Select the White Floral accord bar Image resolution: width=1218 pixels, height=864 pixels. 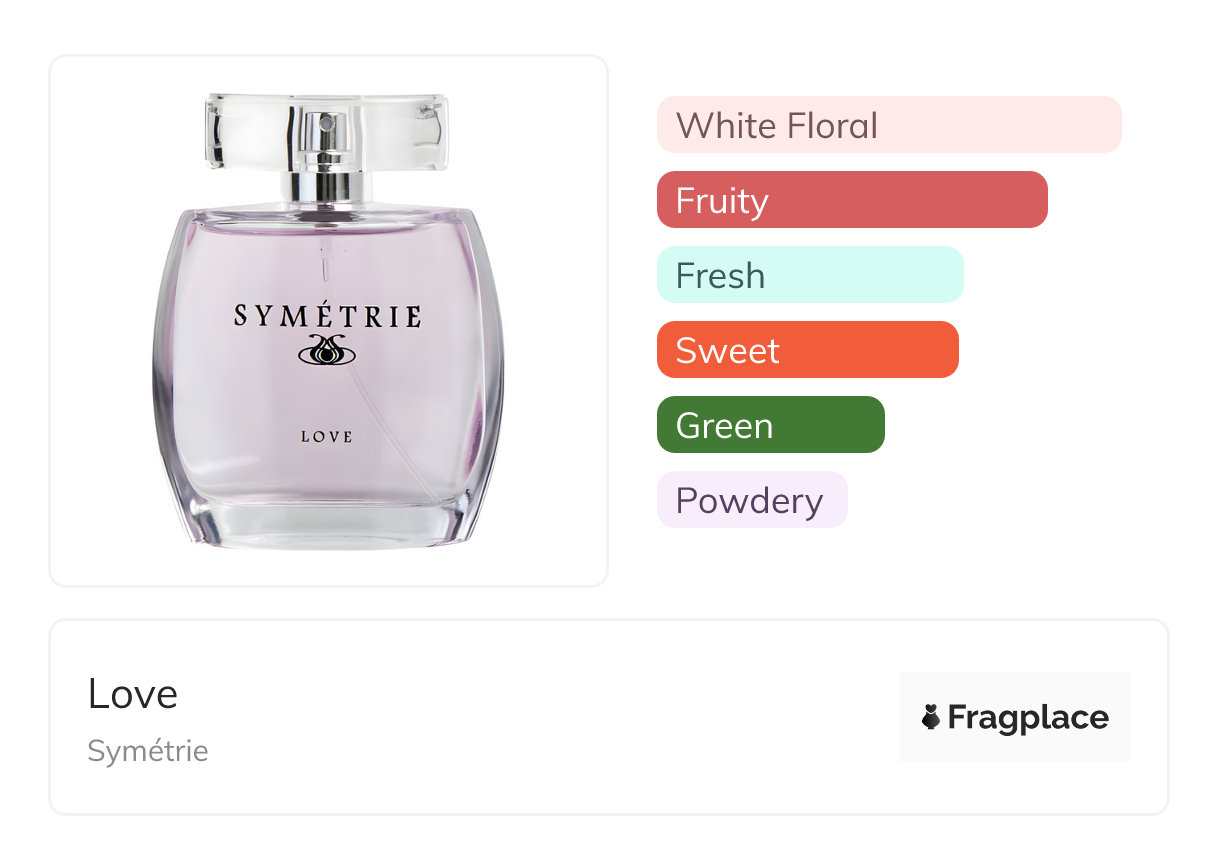coord(888,125)
